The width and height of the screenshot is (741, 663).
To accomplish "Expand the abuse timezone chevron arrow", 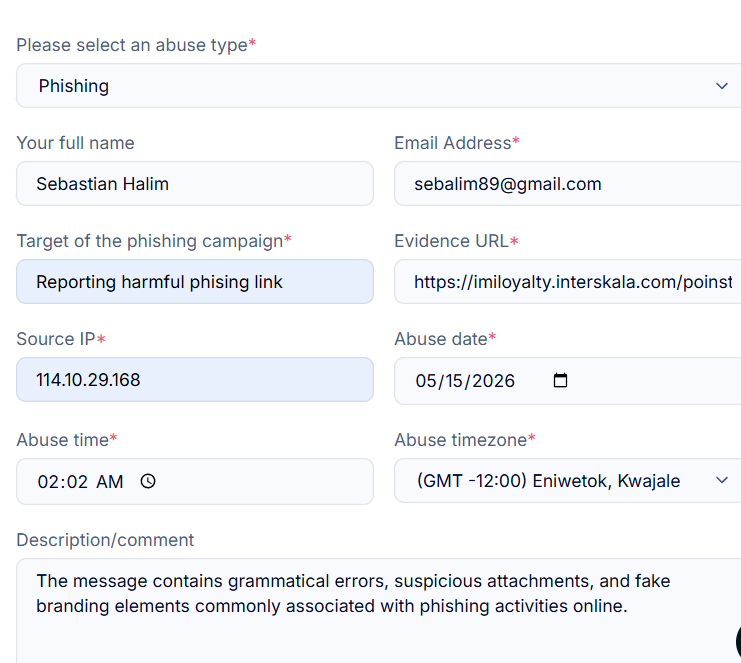I will (721, 480).
